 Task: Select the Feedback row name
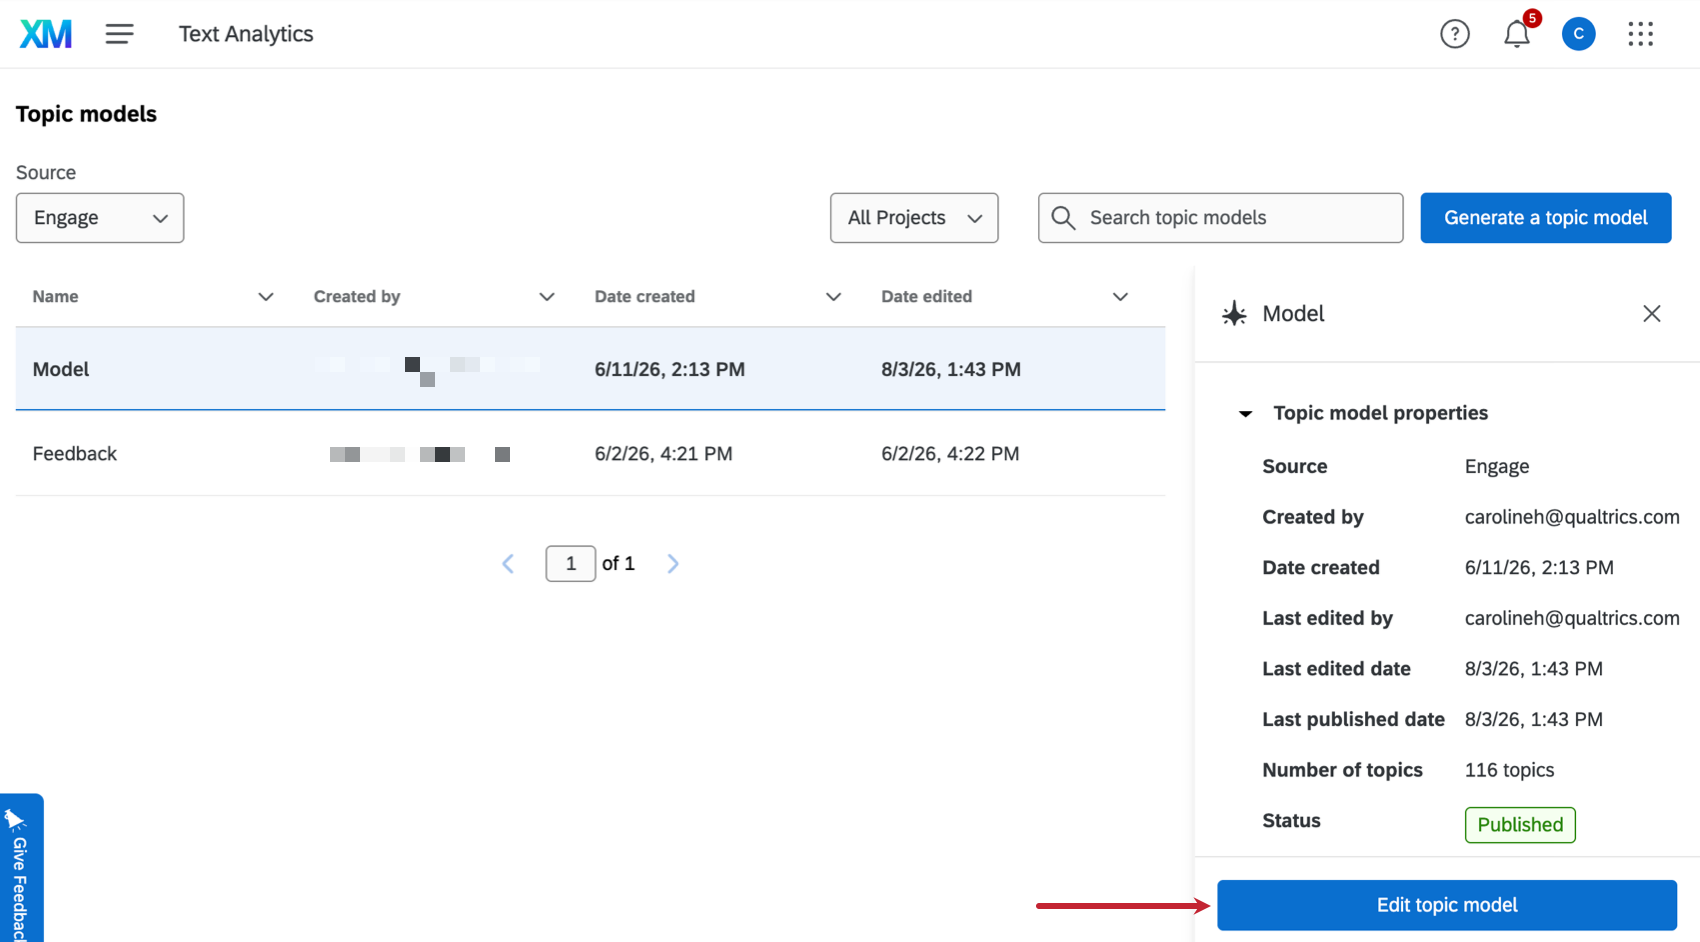tap(75, 454)
